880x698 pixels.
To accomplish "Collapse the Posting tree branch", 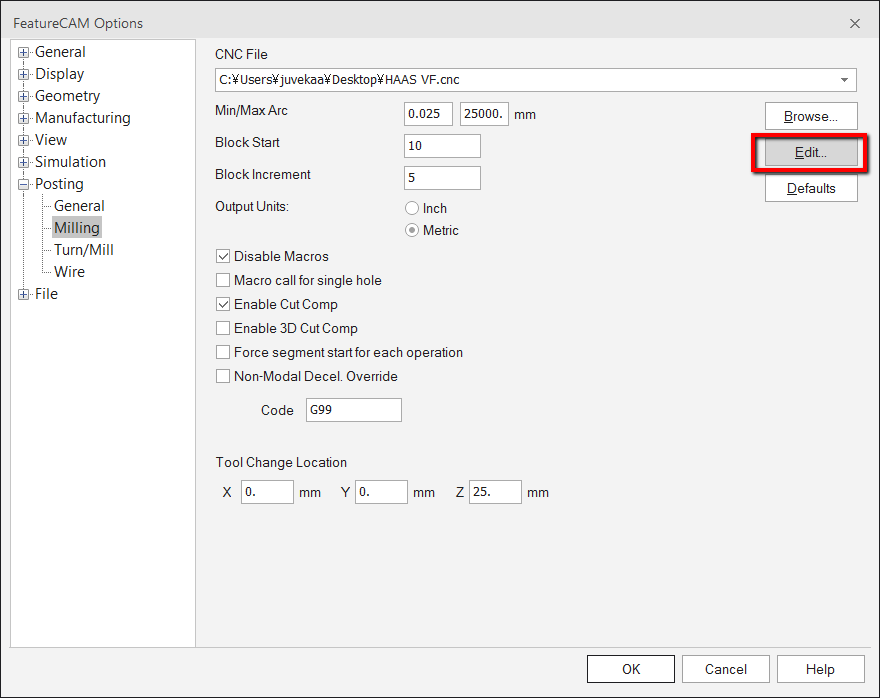I will click(x=23, y=183).
